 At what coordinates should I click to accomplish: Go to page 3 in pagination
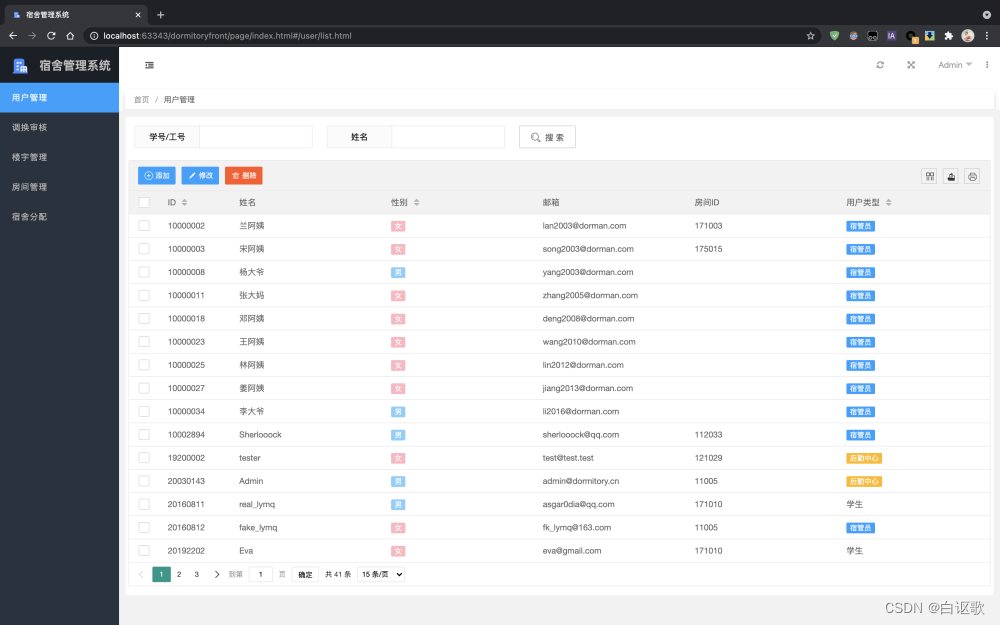(x=196, y=573)
